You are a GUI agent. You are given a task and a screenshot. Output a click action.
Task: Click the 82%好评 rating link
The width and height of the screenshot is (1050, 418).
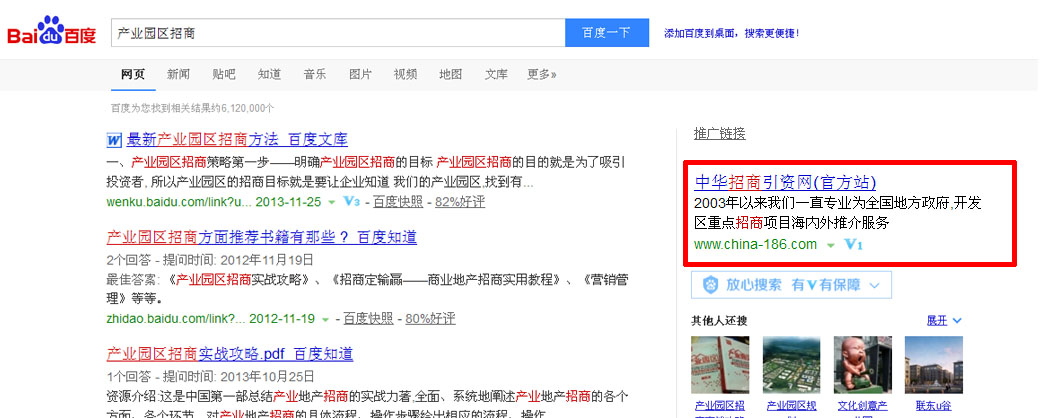point(459,202)
